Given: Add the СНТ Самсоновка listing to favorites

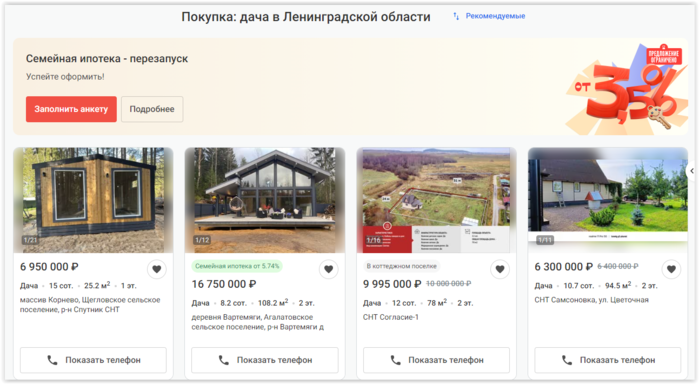Looking at the screenshot, I should 671,269.
